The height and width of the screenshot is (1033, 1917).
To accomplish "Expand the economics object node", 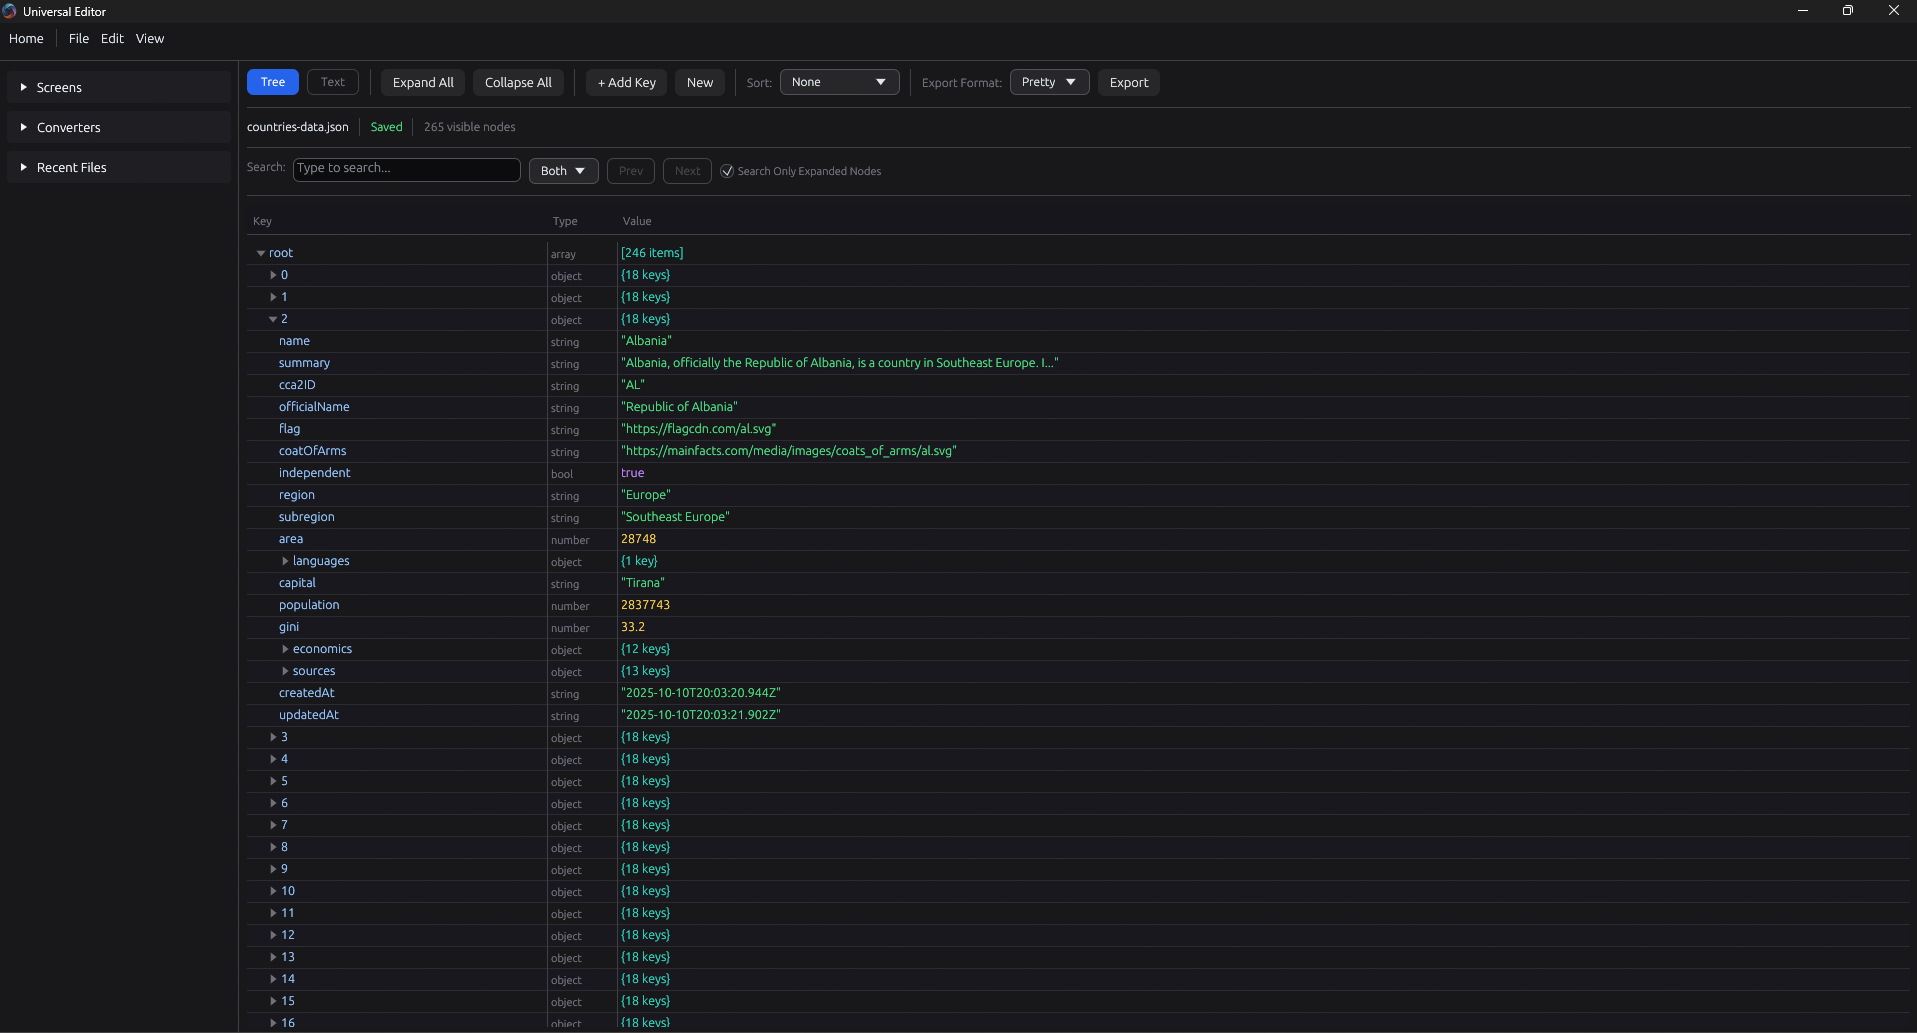I will (285, 649).
